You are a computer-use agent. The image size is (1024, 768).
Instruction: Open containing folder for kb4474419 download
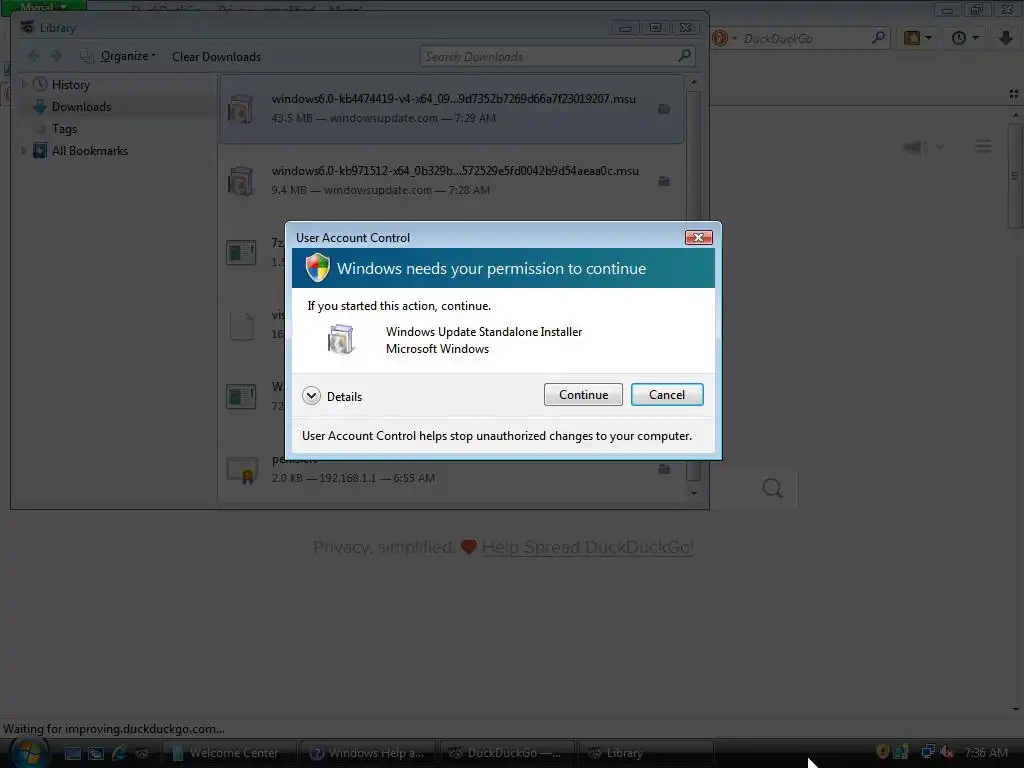(x=664, y=109)
